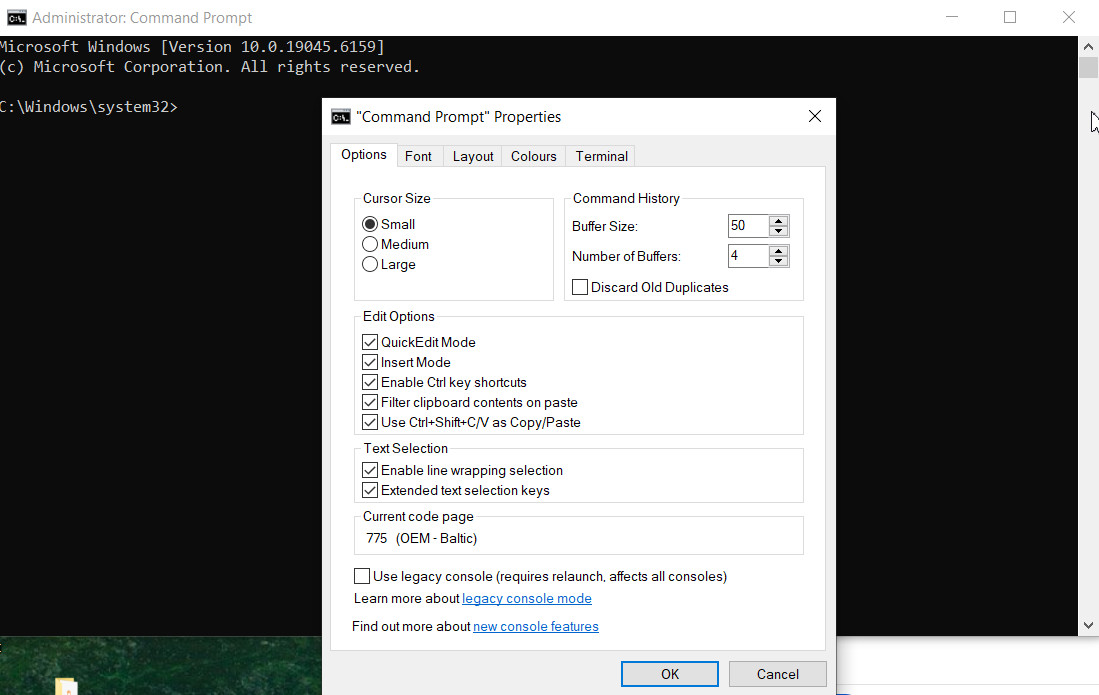1099x695 pixels.
Task: Increase the Buffer Size with the up arrow
Action: (779, 221)
